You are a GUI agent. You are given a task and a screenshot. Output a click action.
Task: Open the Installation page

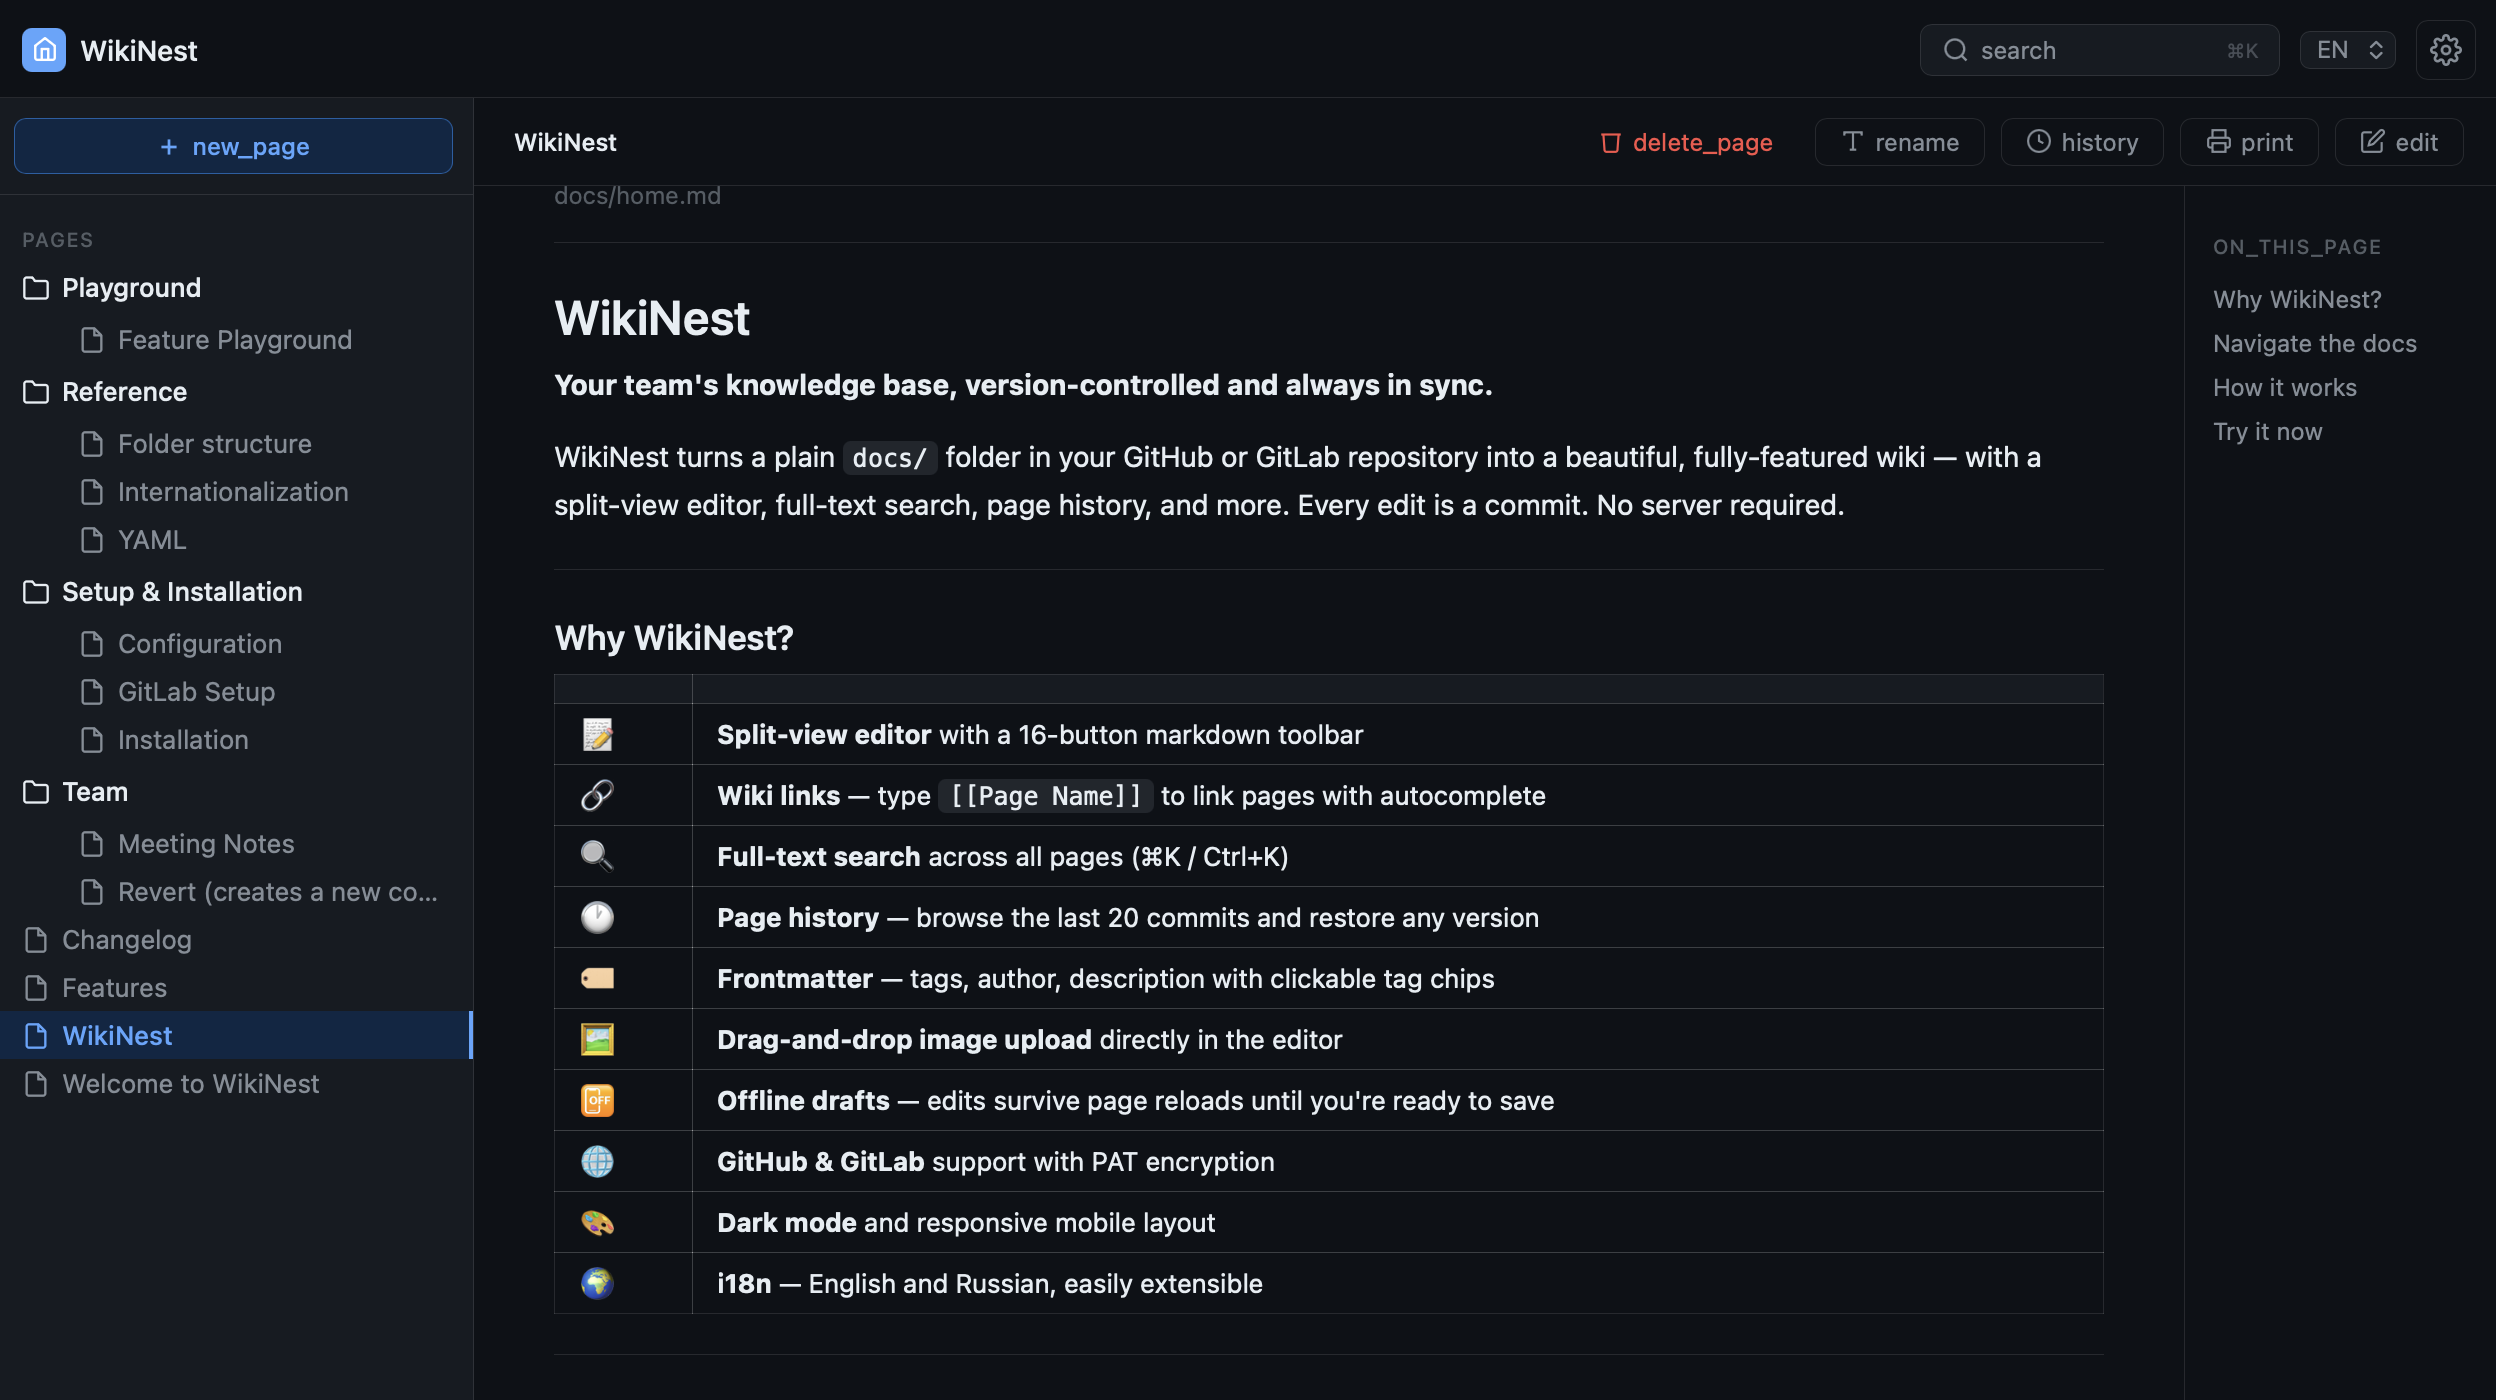point(236,740)
